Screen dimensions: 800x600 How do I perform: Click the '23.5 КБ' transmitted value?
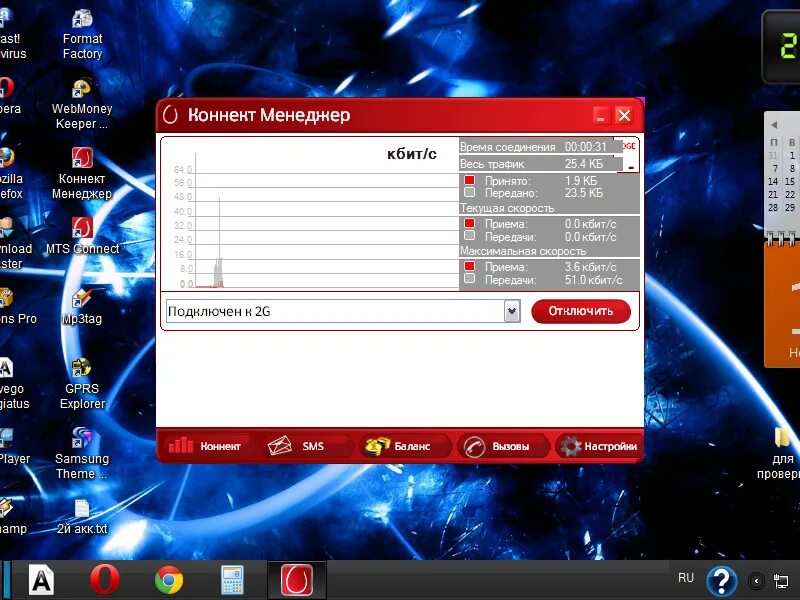tap(584, 193)
